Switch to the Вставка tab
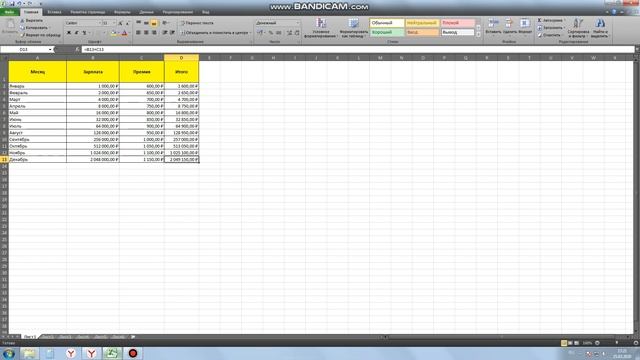 (54, 12)
